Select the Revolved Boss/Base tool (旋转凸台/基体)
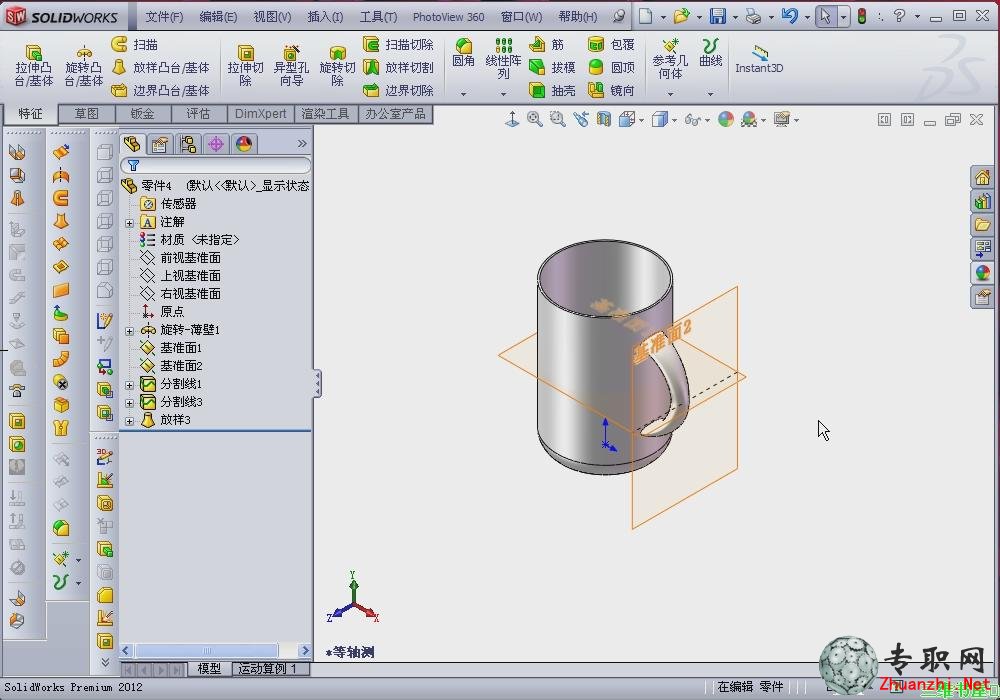This screenshot has width=1000, height=700. 83,65
